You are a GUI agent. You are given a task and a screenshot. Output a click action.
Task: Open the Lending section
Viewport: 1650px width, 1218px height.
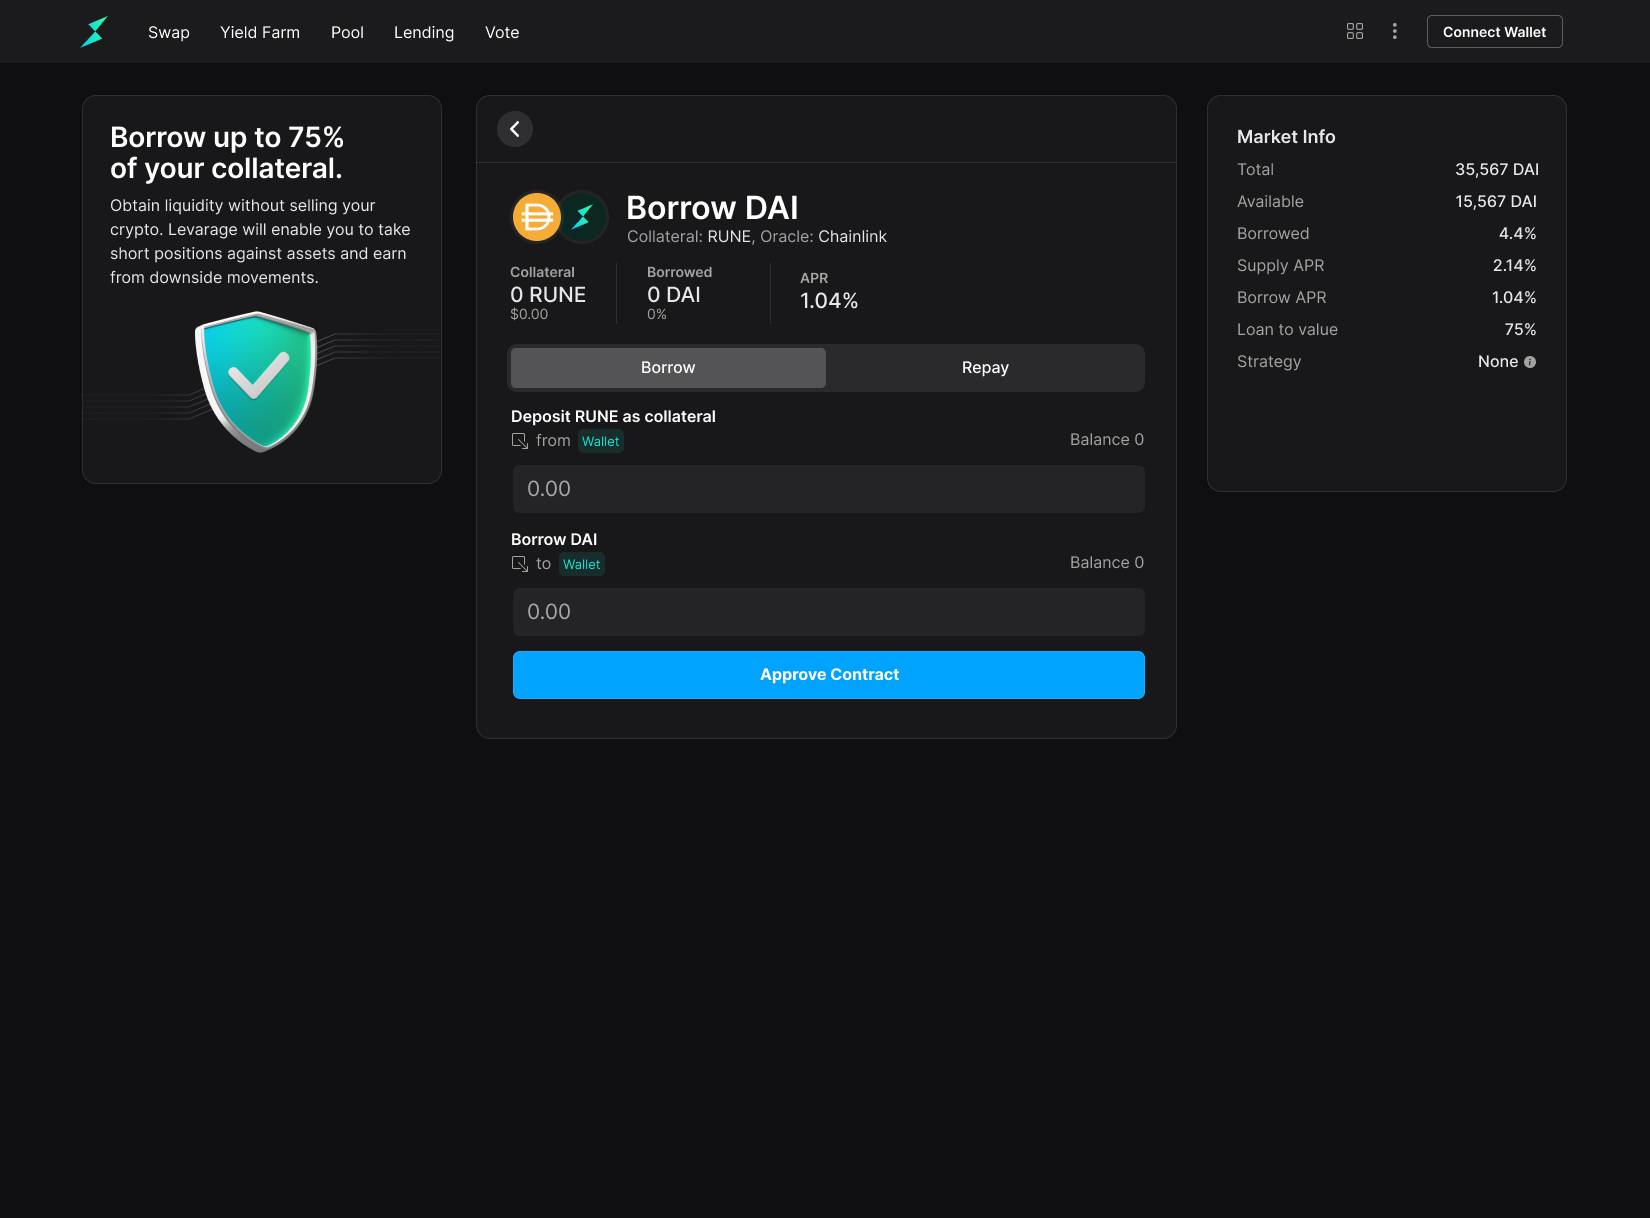pyautogui.click(x=424, y=32)
